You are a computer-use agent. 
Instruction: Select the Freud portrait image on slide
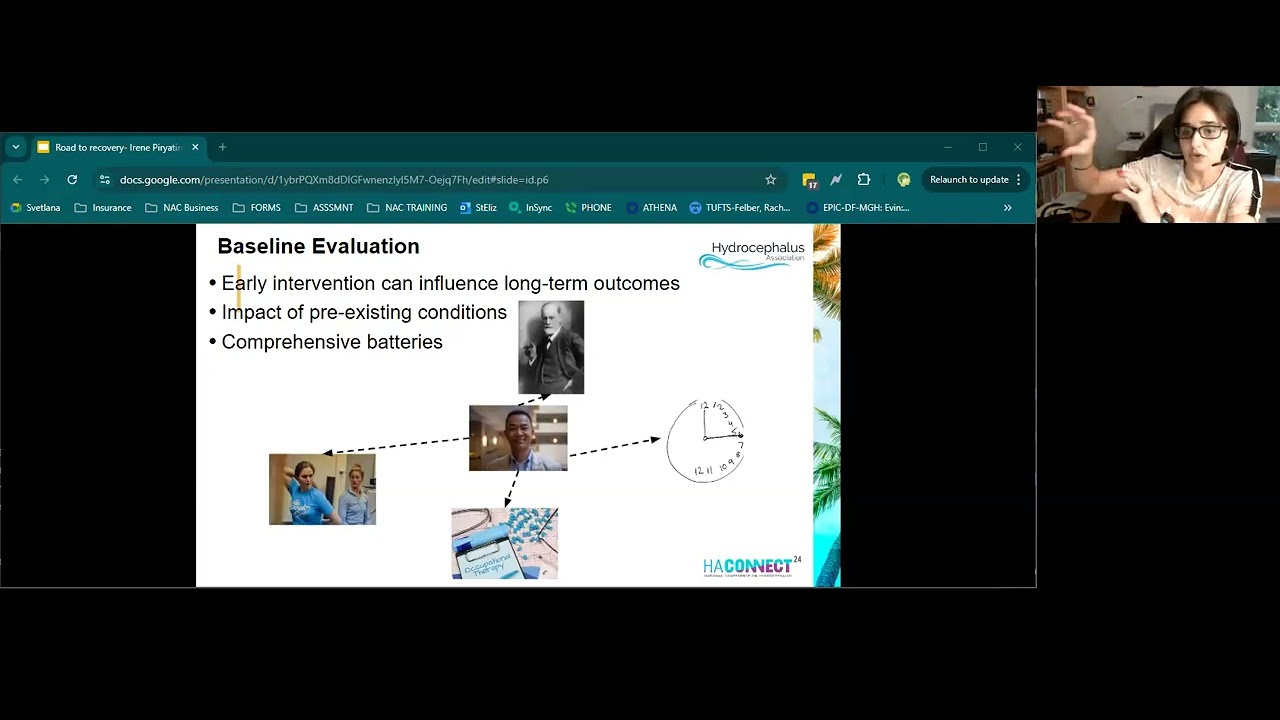551,347
